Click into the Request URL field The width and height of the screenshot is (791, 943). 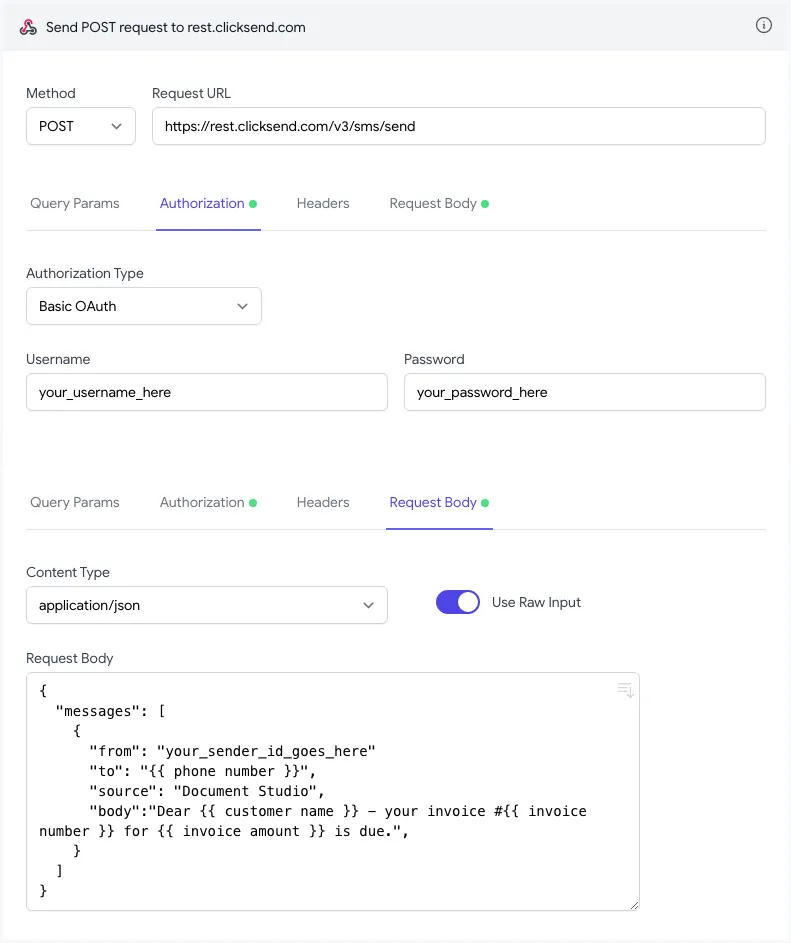tap(458, 126)
